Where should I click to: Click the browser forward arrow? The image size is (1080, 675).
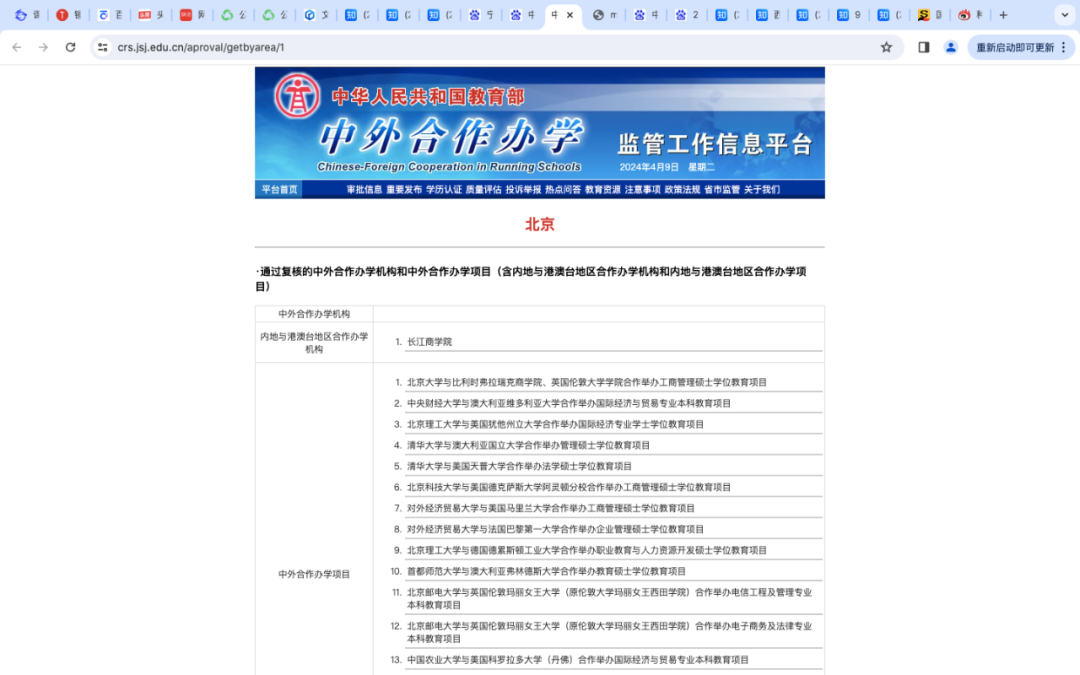tap(43, 48)
